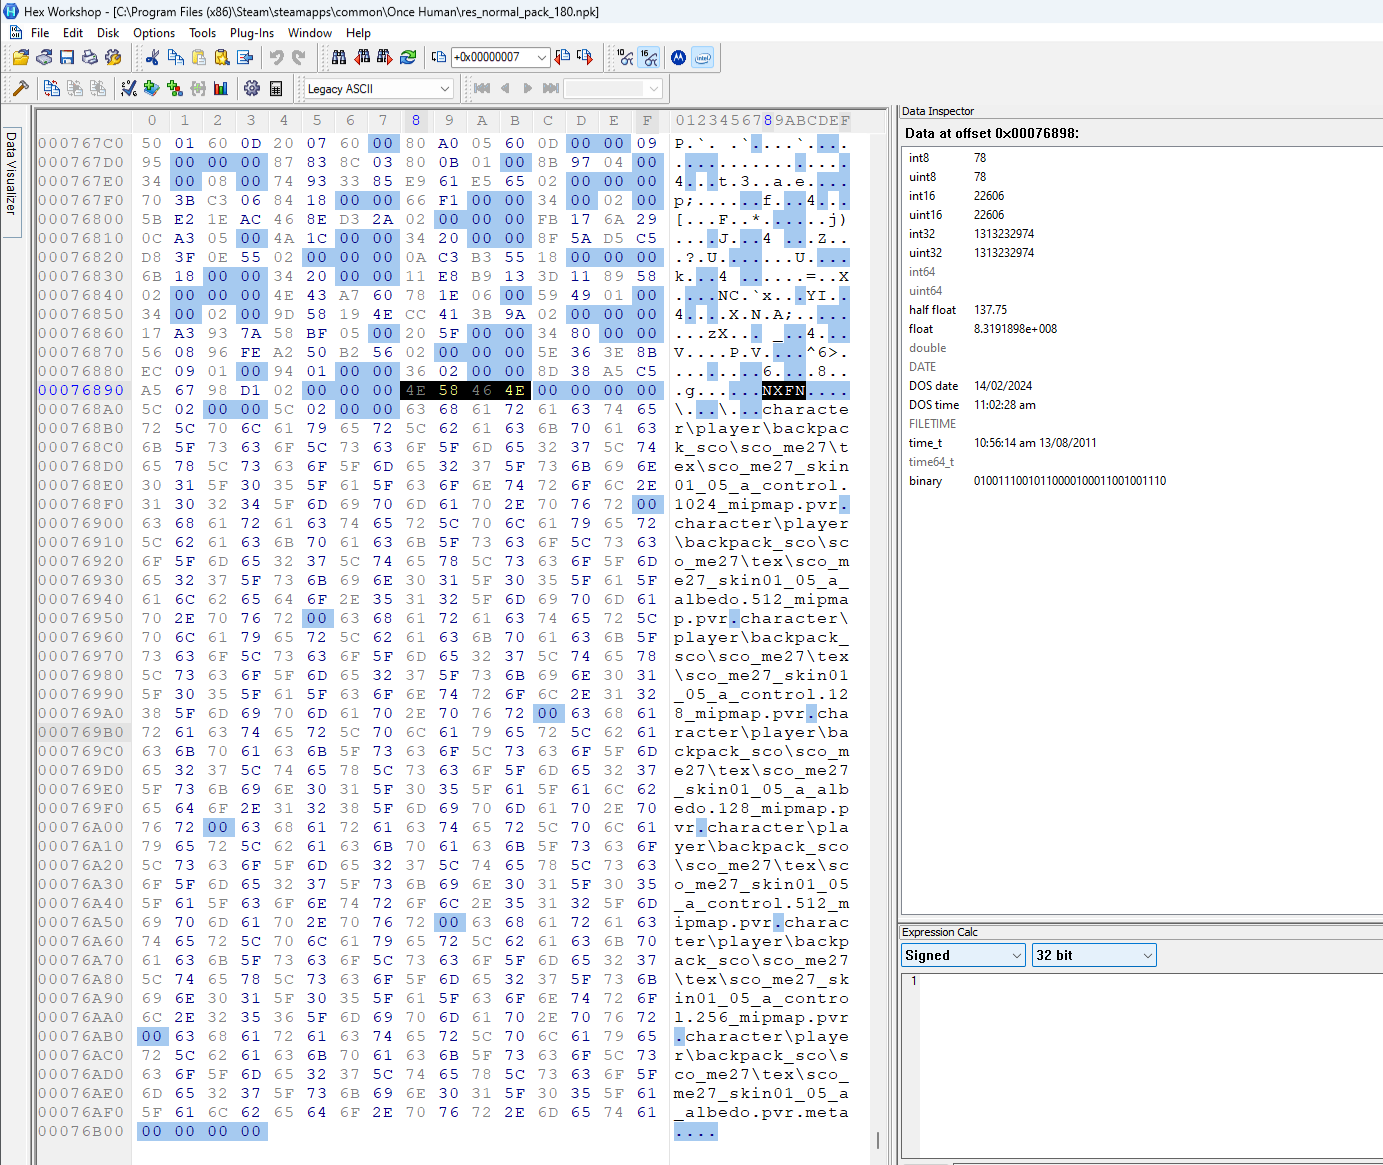Image resolution: width=1383 pixels, height=1165 pixels.
Task: Open the +0x00000007 offset dropdown
Action: [x=541, y=57]
